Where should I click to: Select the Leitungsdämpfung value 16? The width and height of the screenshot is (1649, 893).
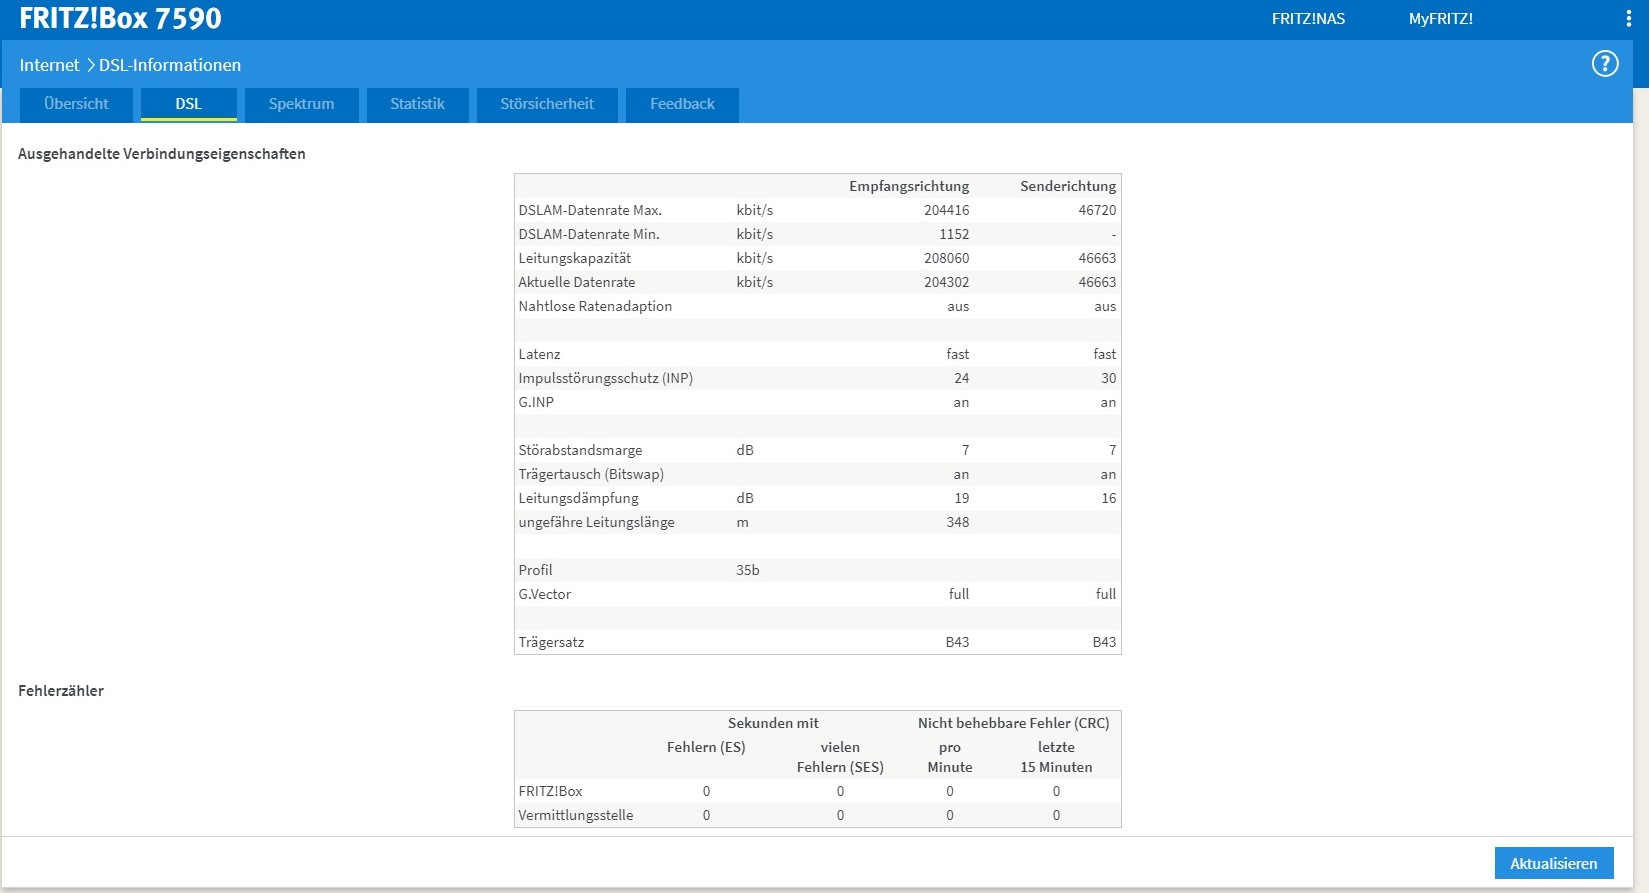click(x=1108, y=498)
